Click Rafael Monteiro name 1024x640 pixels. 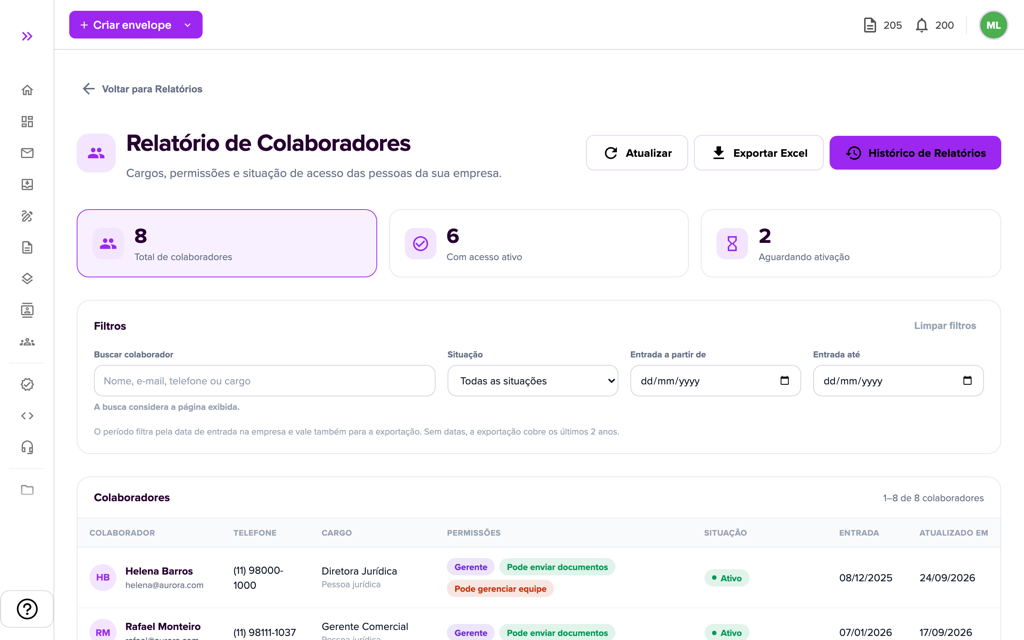[x=163, y=626]
